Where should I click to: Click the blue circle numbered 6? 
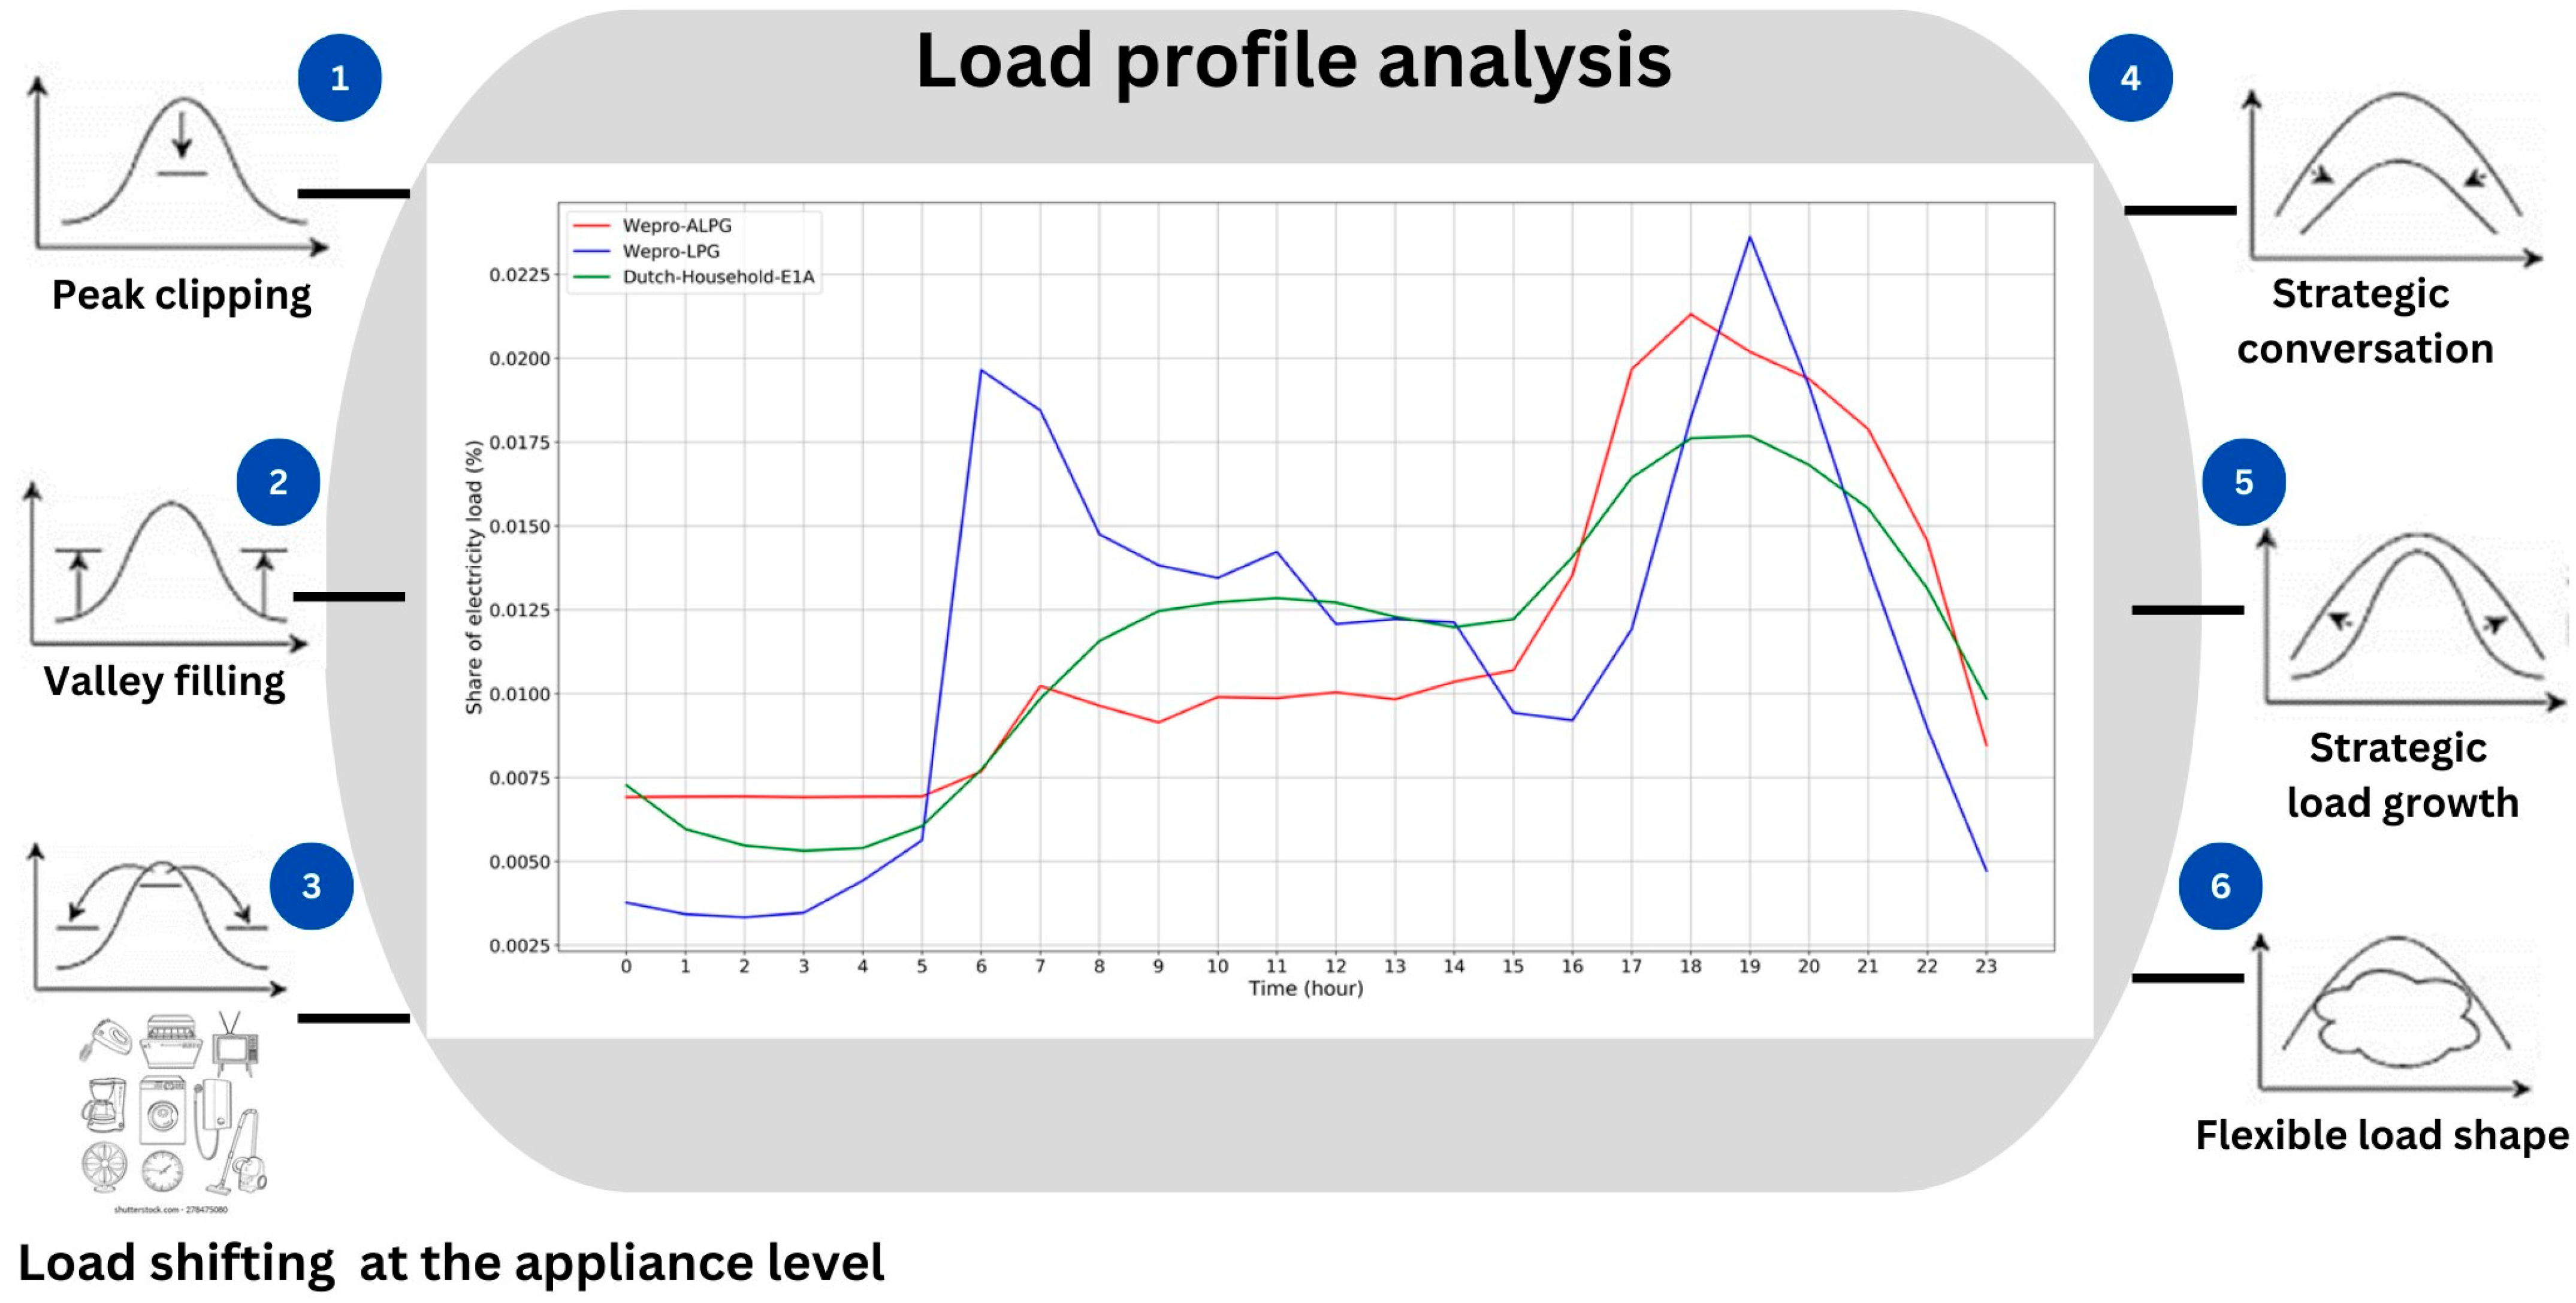tap(2220, 886)
